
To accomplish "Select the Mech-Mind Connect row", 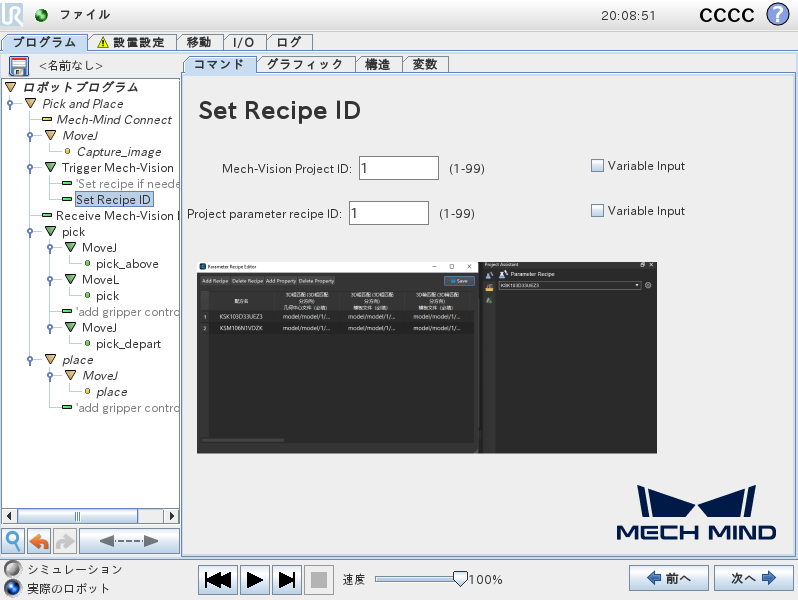I will click(114, 120).
